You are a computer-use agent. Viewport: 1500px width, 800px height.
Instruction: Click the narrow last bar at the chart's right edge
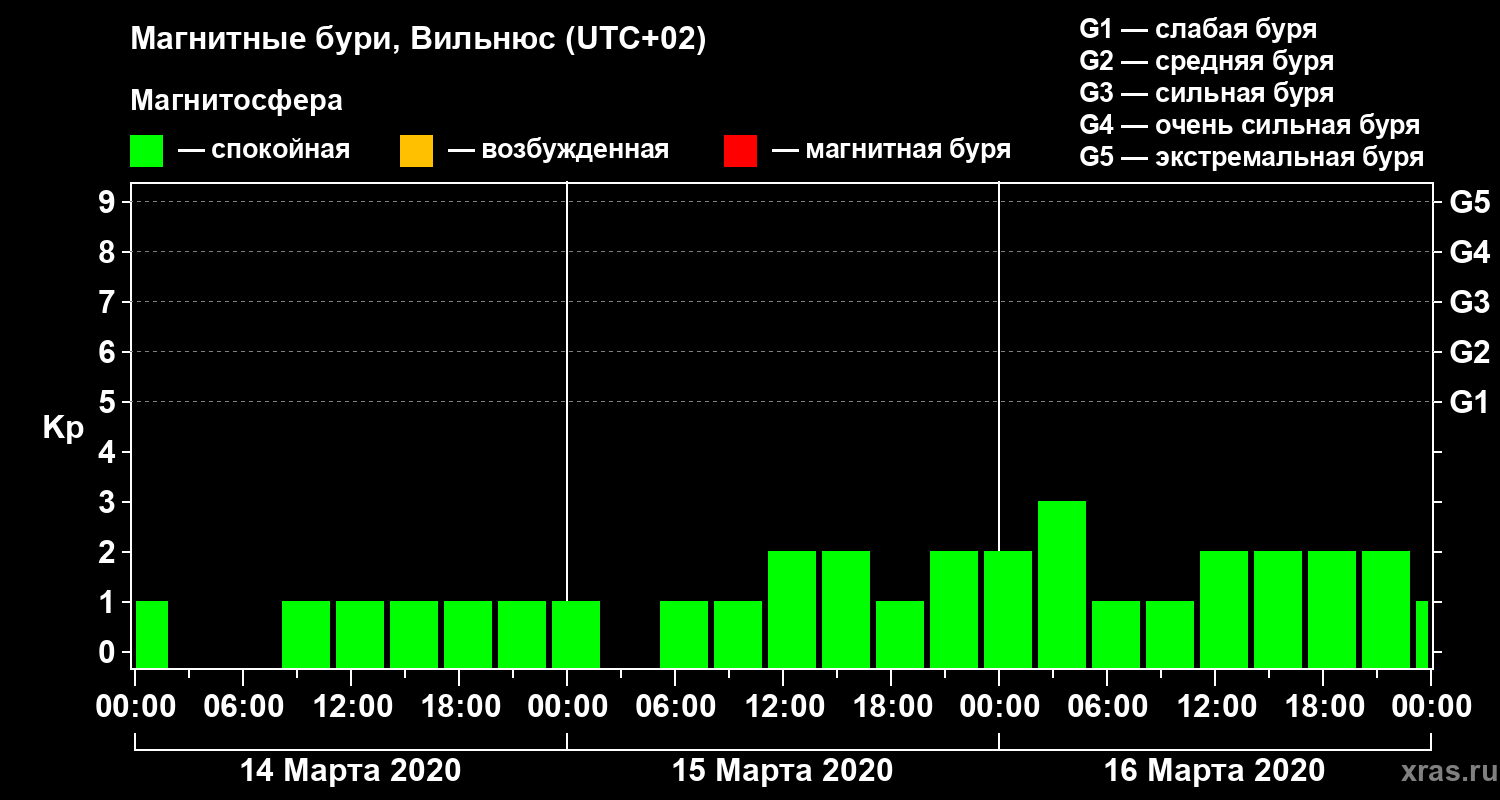[1422, 634]
